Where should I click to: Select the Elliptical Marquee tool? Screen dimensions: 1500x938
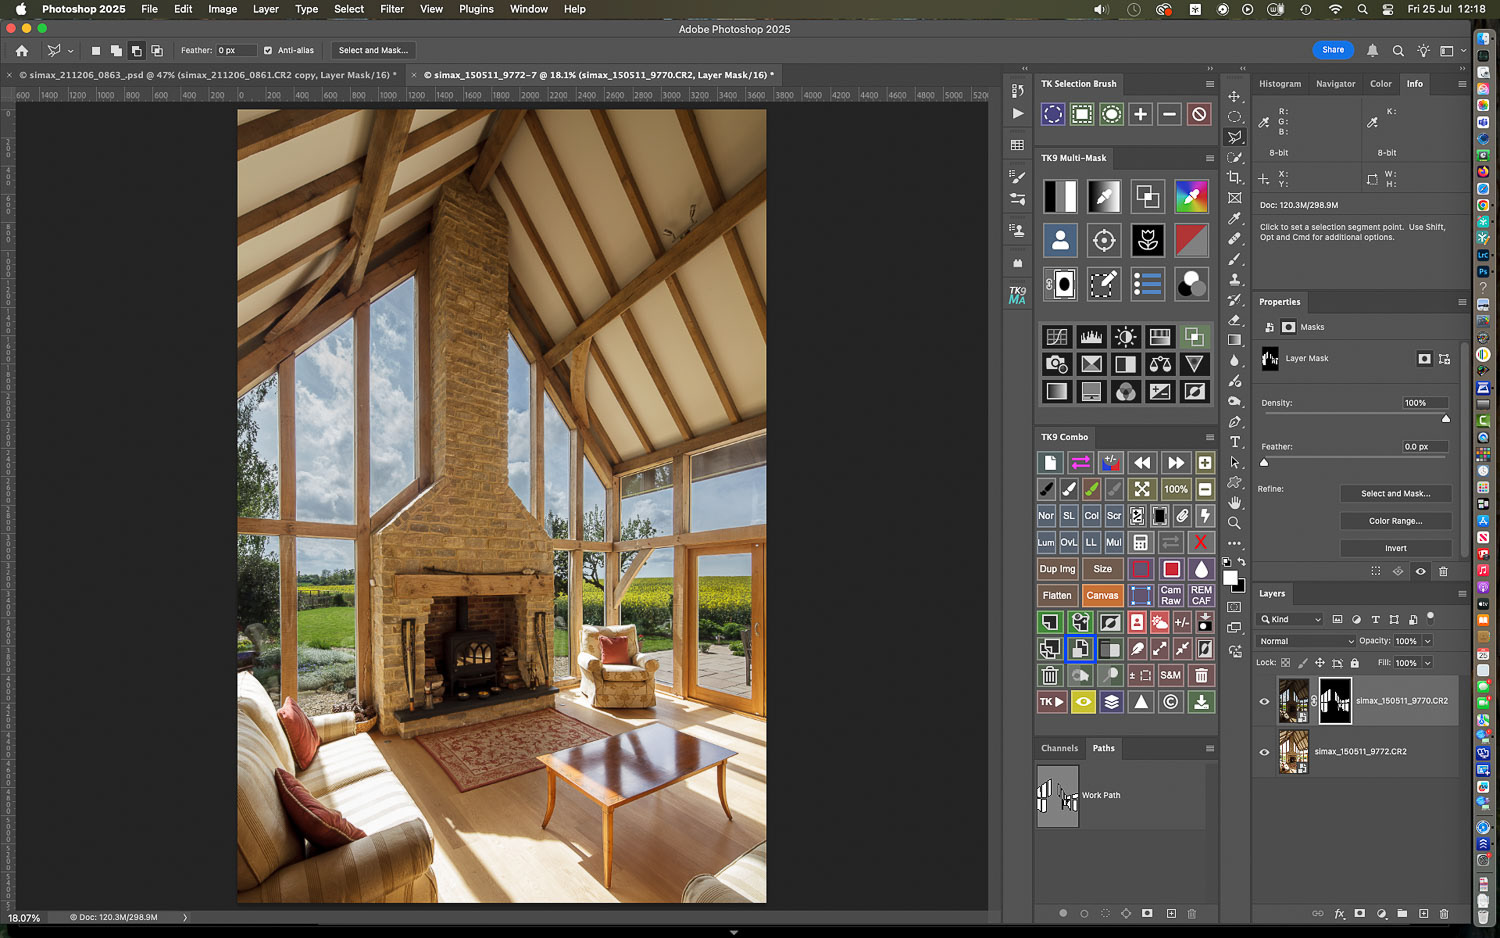point(1235,116)
